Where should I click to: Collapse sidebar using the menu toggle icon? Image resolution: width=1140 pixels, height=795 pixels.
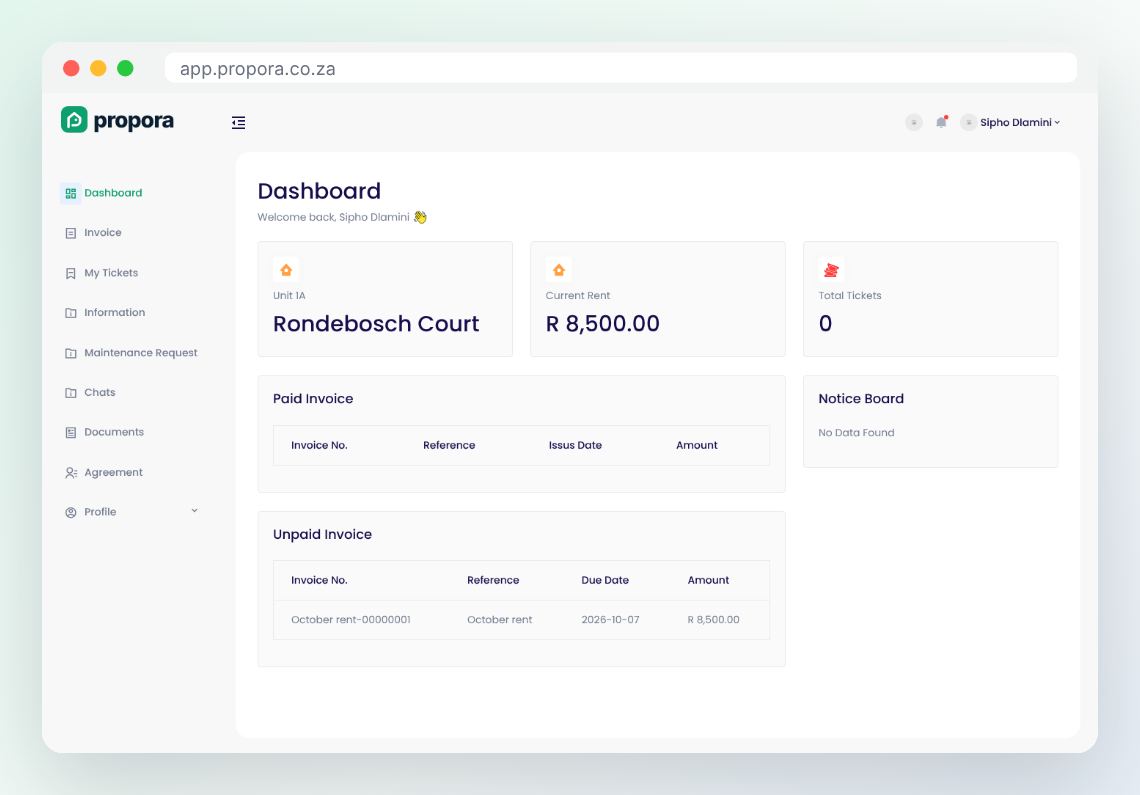click(238, 122)
